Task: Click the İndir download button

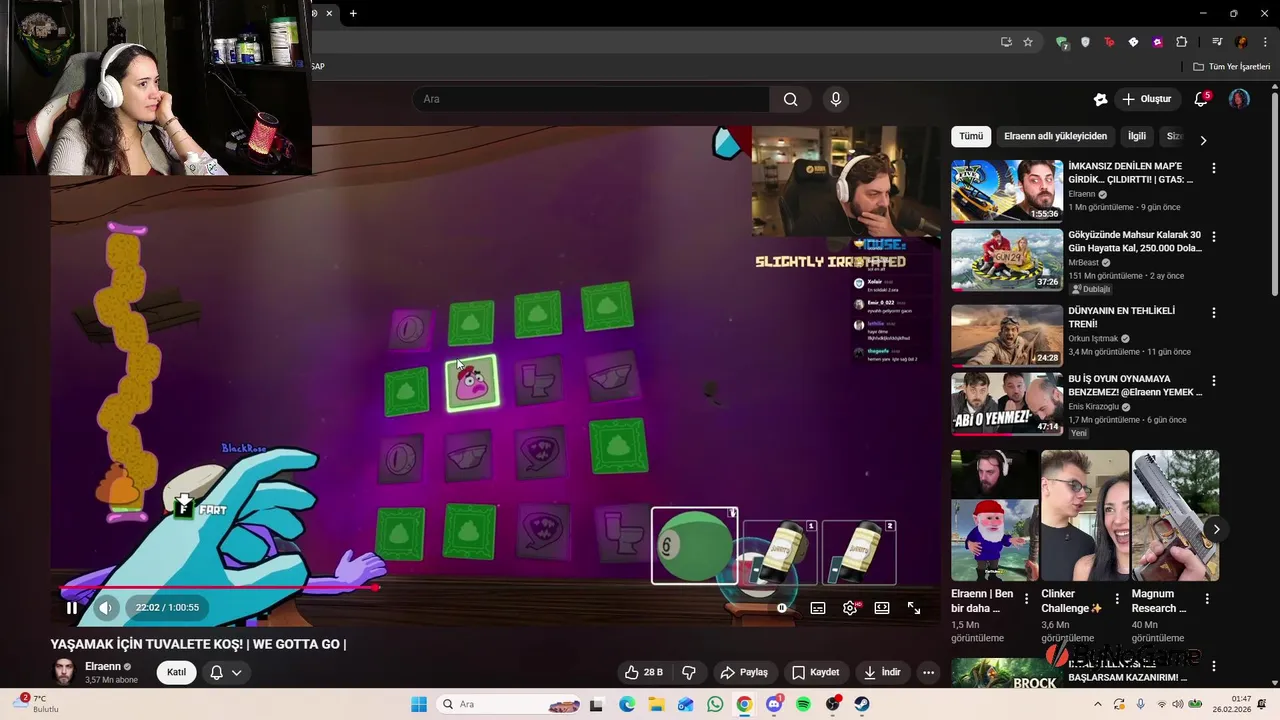Action: (883, 672)
